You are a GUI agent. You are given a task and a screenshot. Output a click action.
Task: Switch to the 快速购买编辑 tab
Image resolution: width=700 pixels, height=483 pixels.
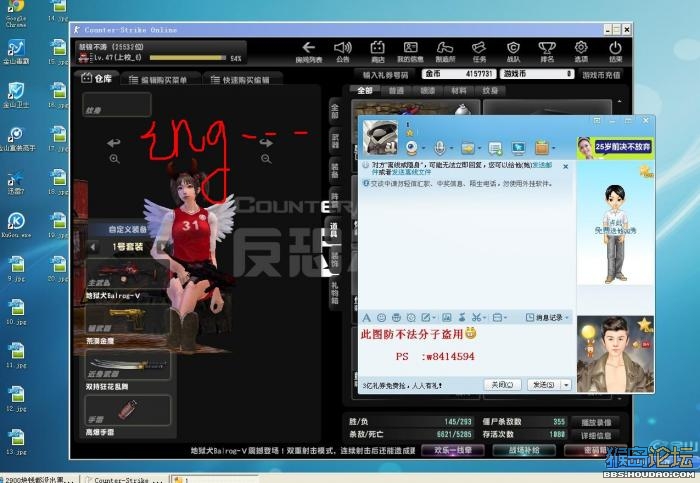[x=242, y=79]
